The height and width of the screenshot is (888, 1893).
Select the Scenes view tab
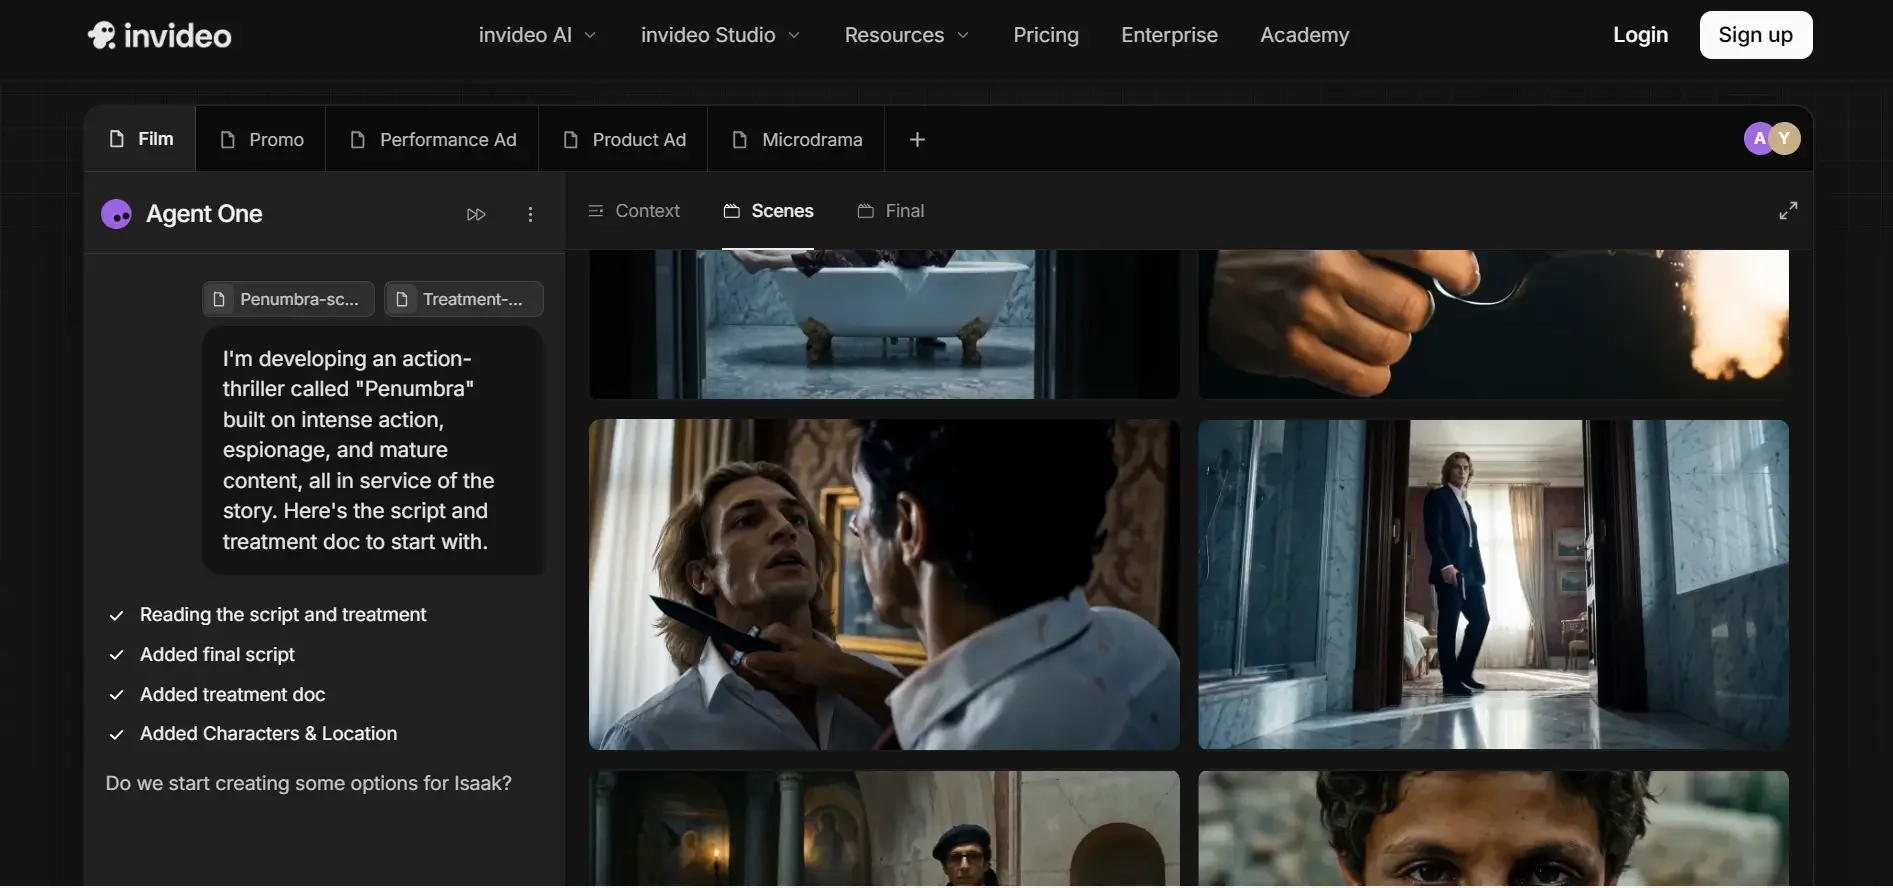pos(768,211)
